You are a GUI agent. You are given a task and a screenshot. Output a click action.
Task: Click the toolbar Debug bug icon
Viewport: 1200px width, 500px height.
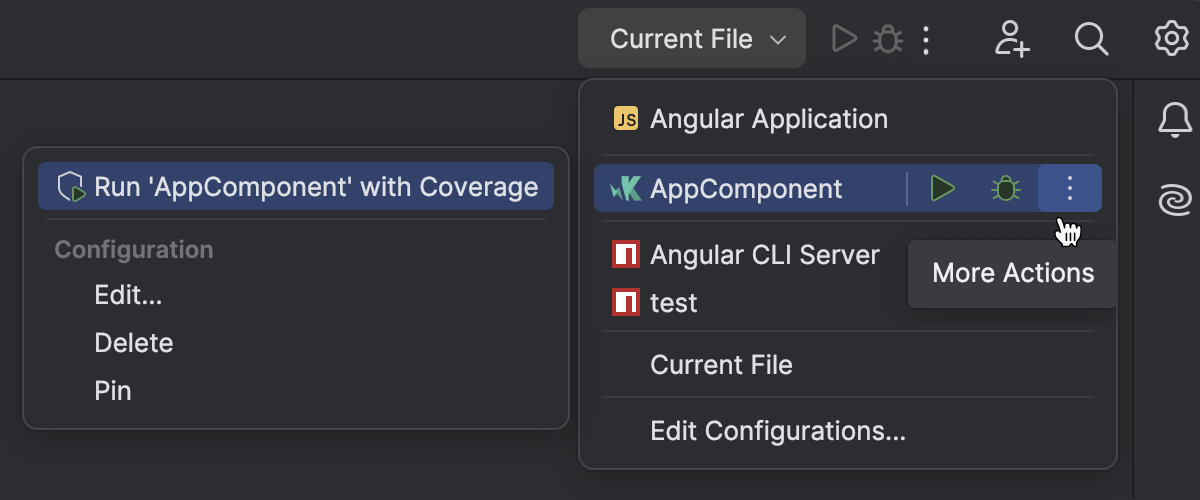click(888, 39)
